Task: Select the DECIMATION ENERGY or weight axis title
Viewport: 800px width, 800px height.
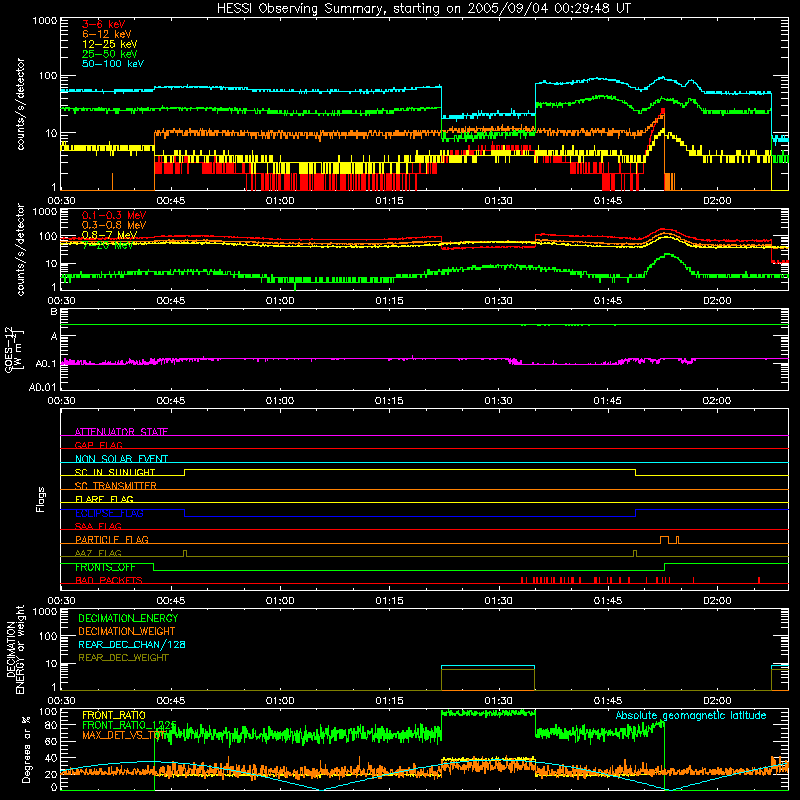Action: coord(15,649)
